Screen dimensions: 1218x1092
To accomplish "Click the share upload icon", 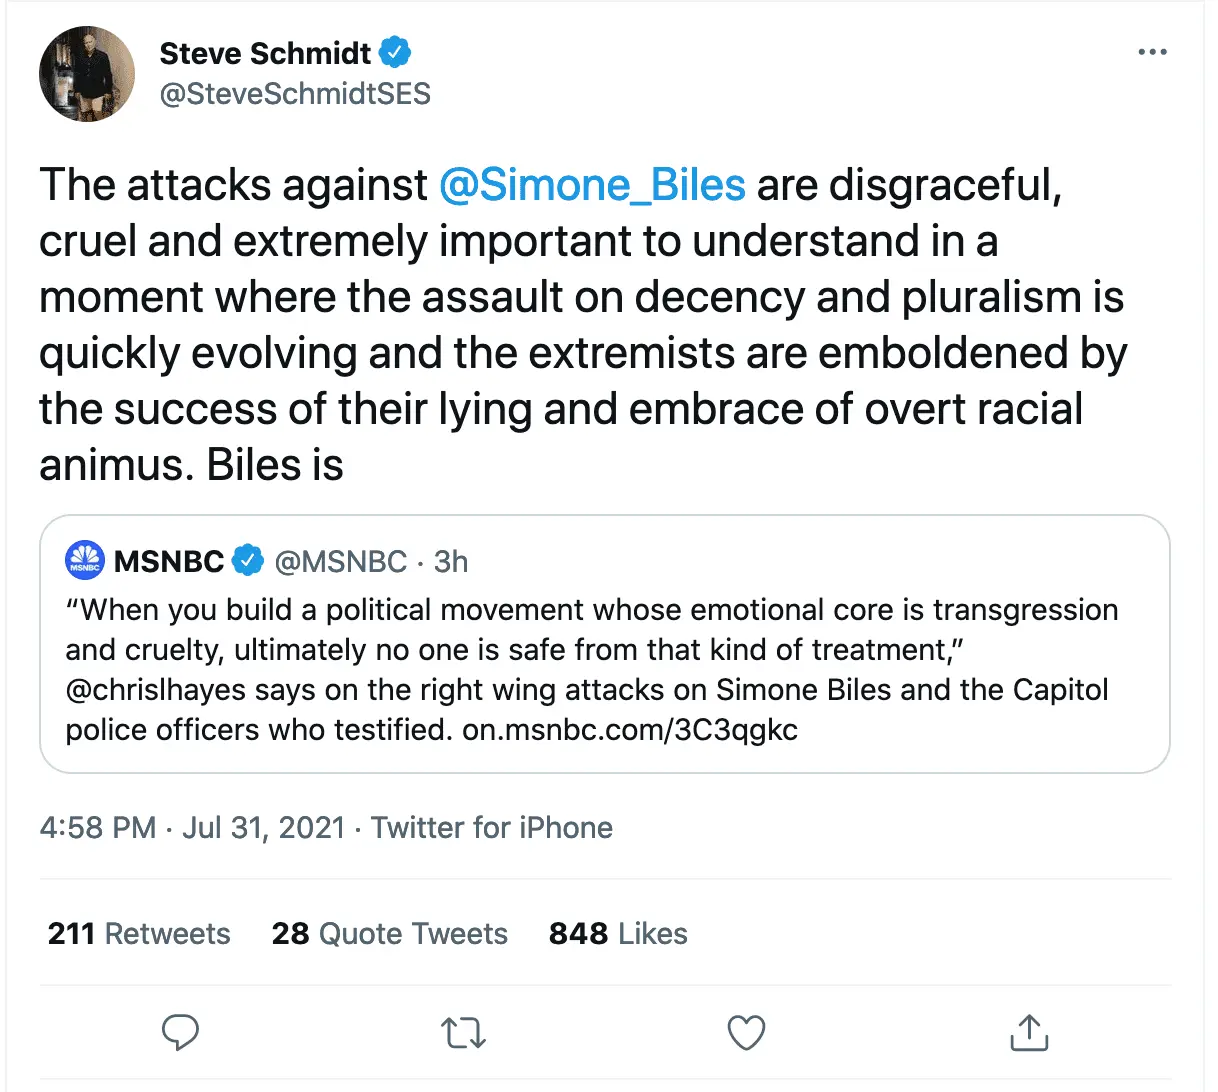I will [x=1029, y=1033].
